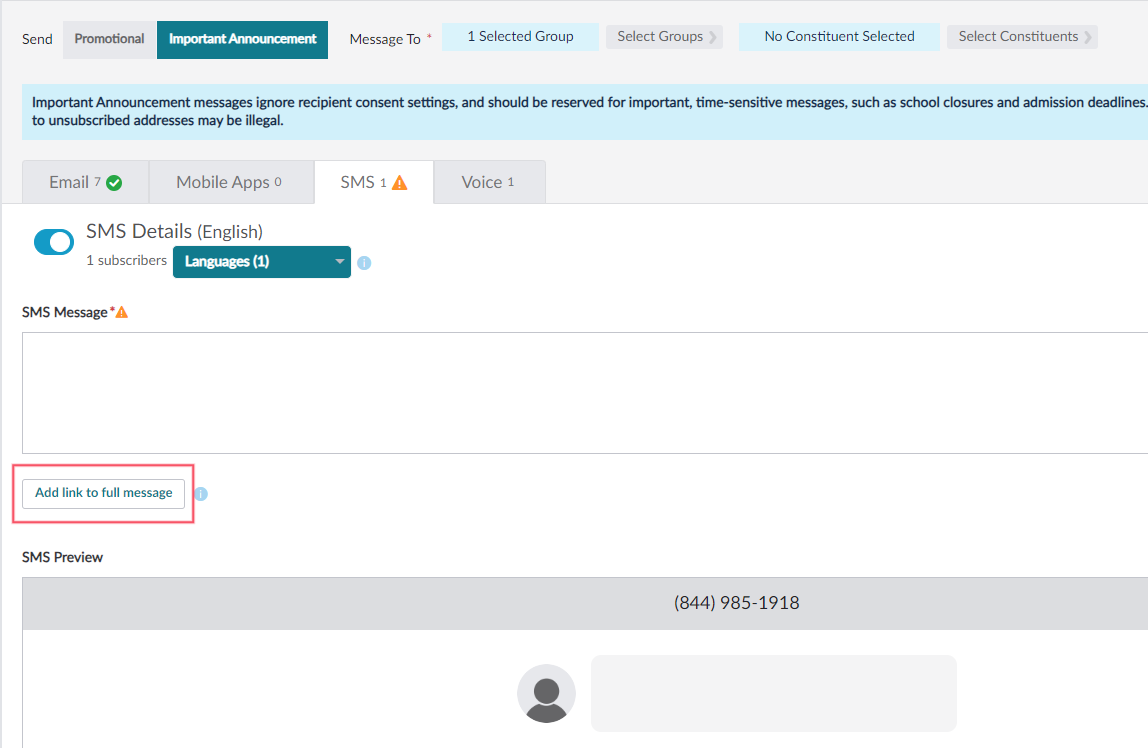Click the empty SMS preview message bubble

[773, 693]
